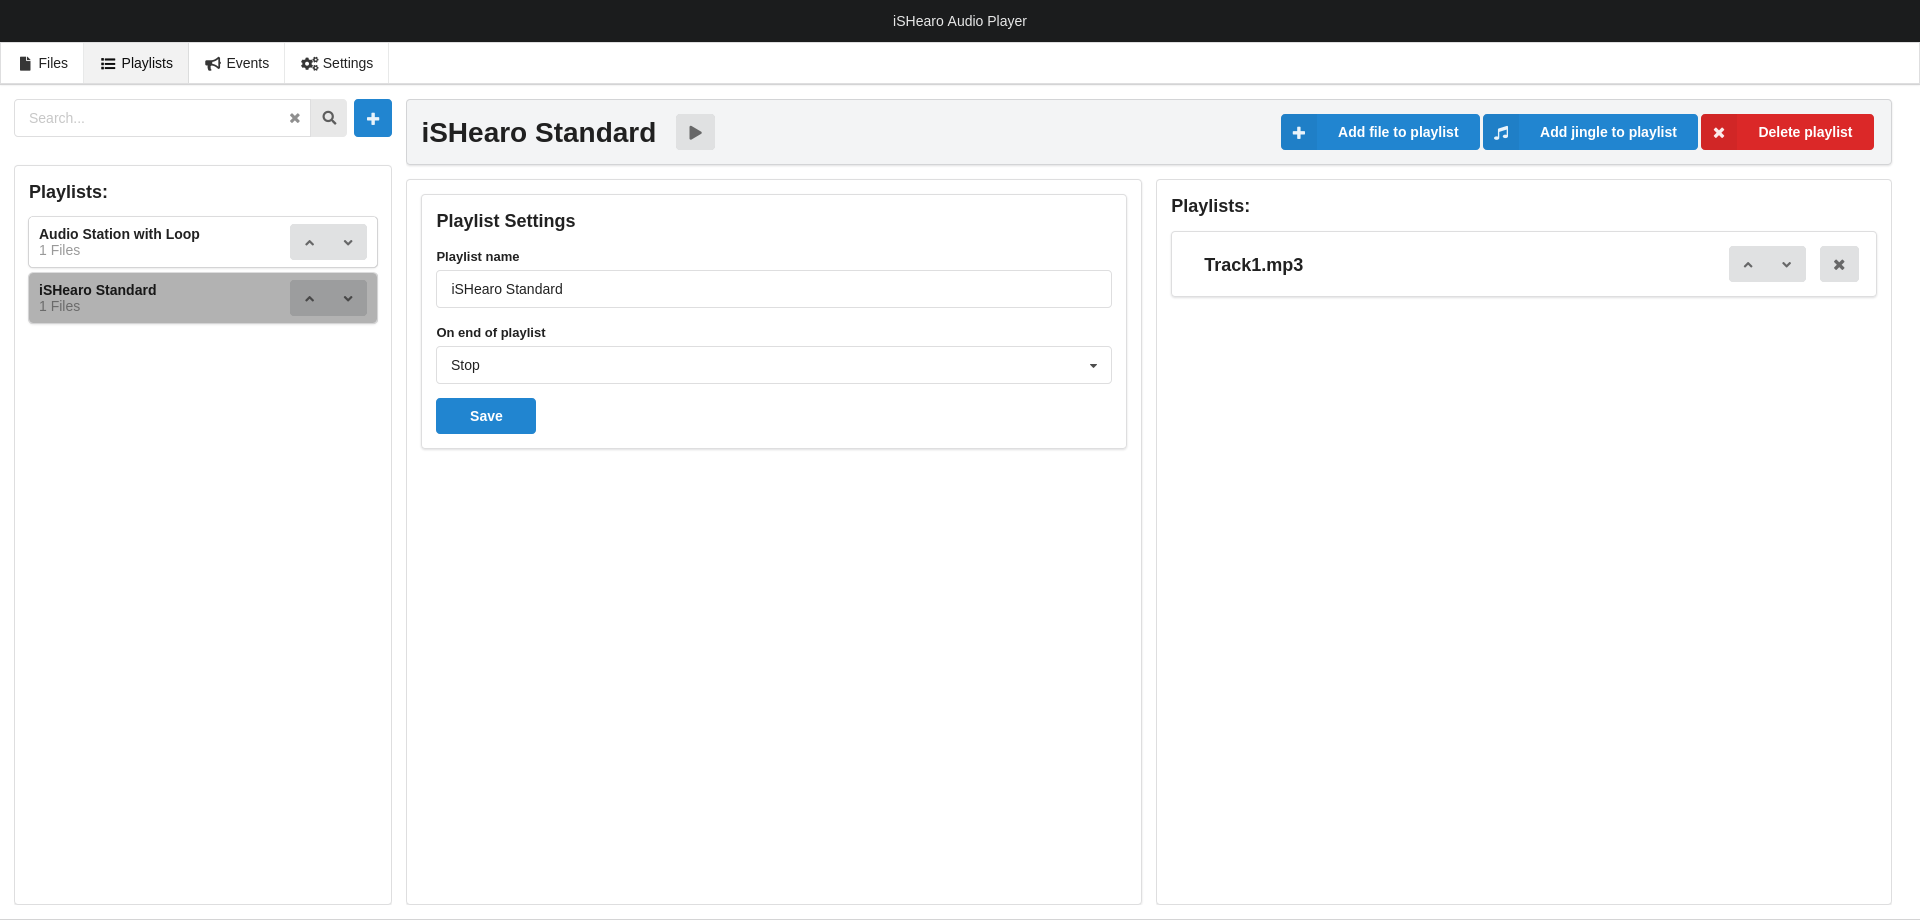Remove Track1.mp3 from the playlist
1920x920 pixels.
coord(1838,265)
